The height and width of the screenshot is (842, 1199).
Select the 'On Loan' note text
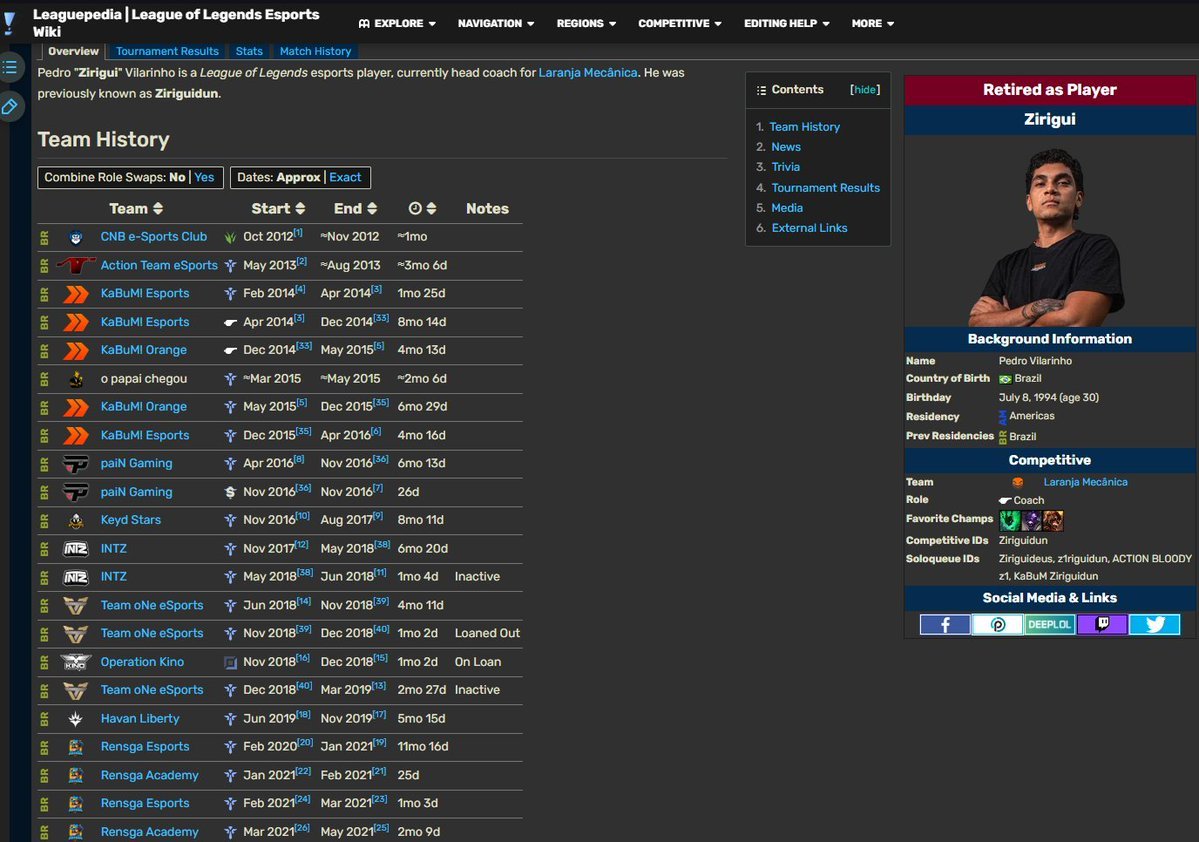[x=478, y=662]
